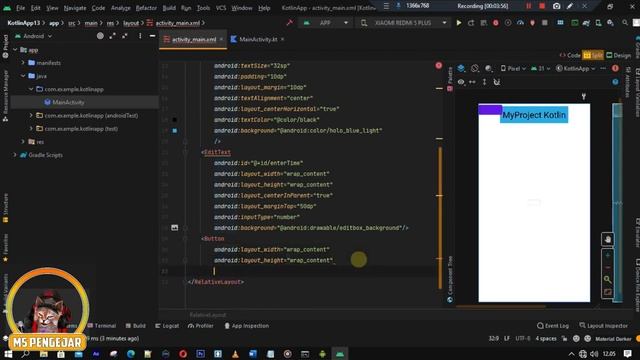The width and height of the screenshot is (640, 360).
Task: Click the gutter image icon beside the background drawable line
Action: [175, 228]
